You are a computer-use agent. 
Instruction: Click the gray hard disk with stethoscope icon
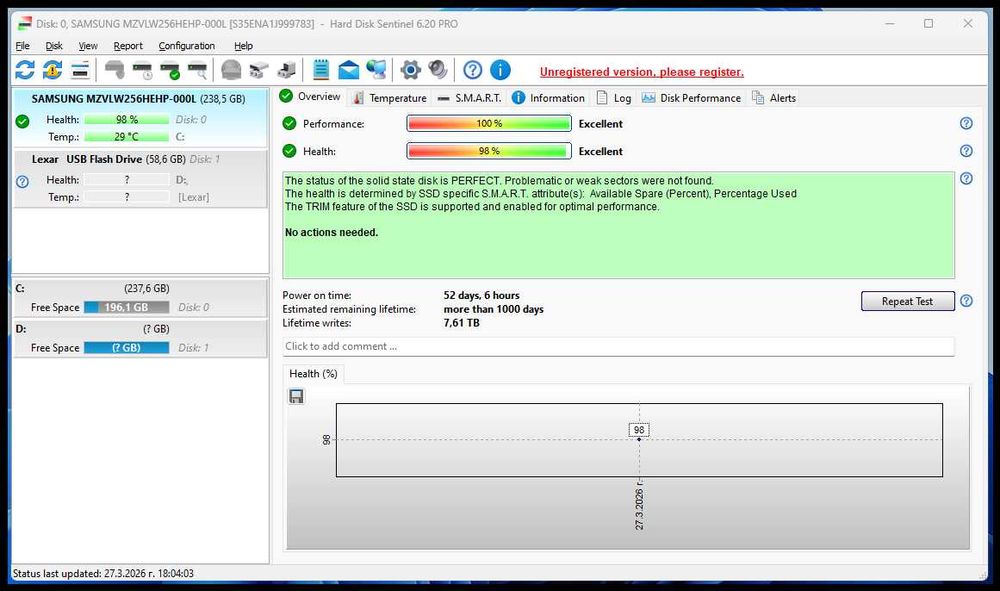click(x=115, y=70)
